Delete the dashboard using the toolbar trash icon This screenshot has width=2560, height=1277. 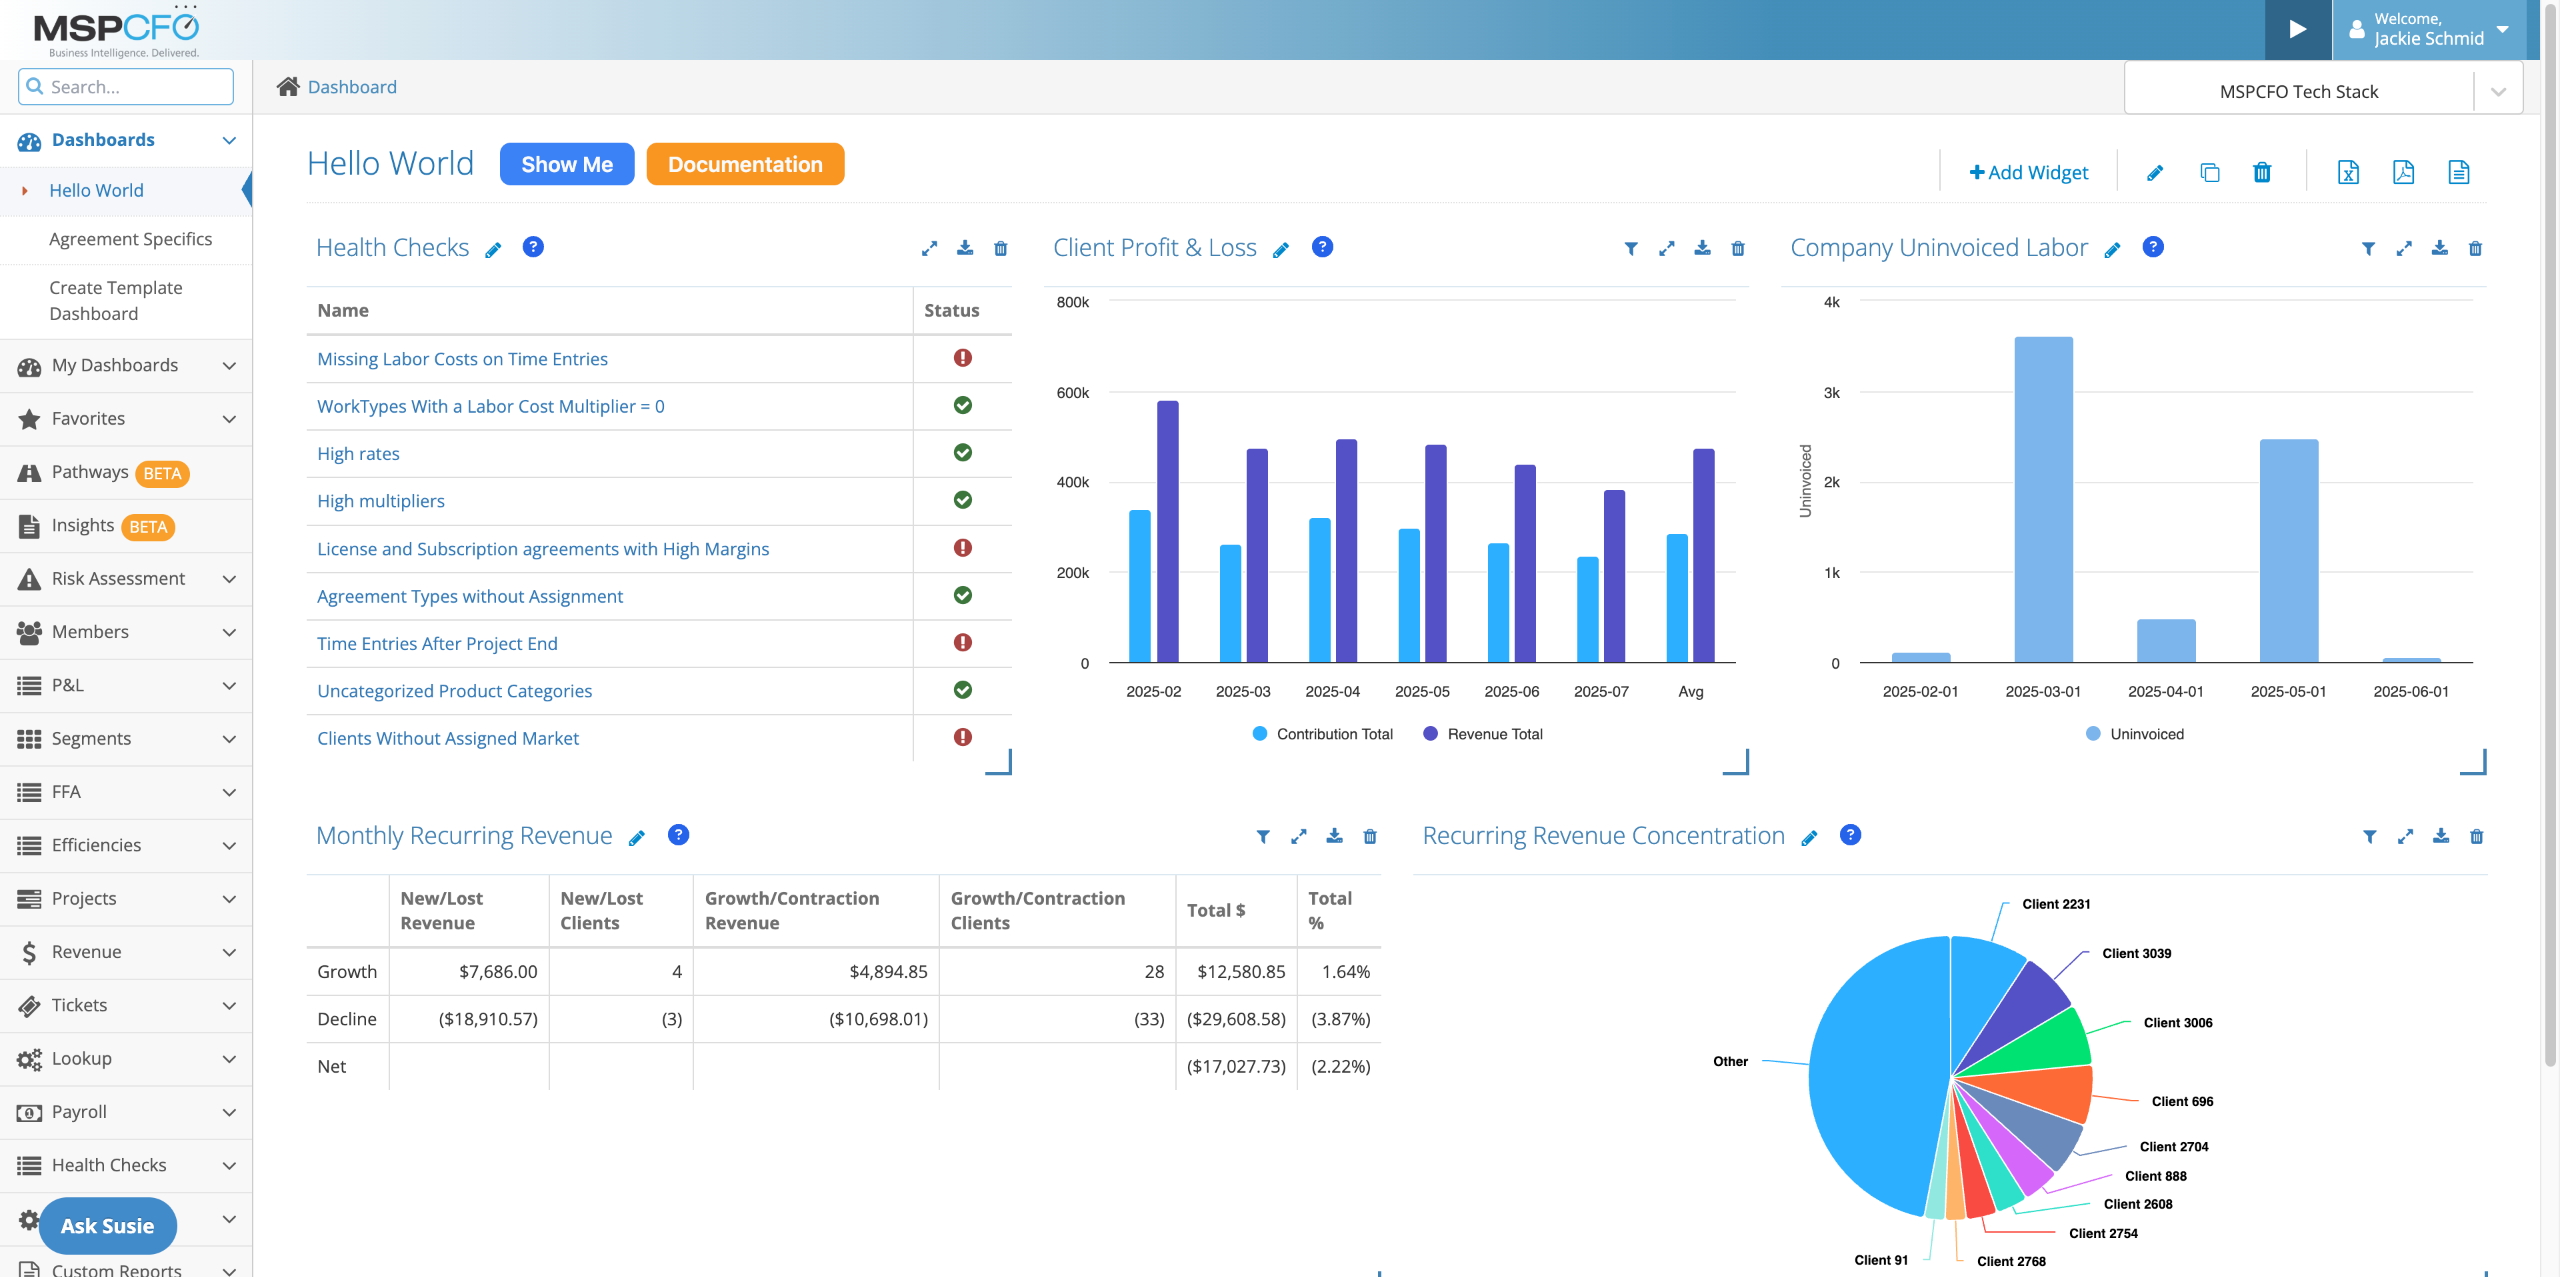2262,172
